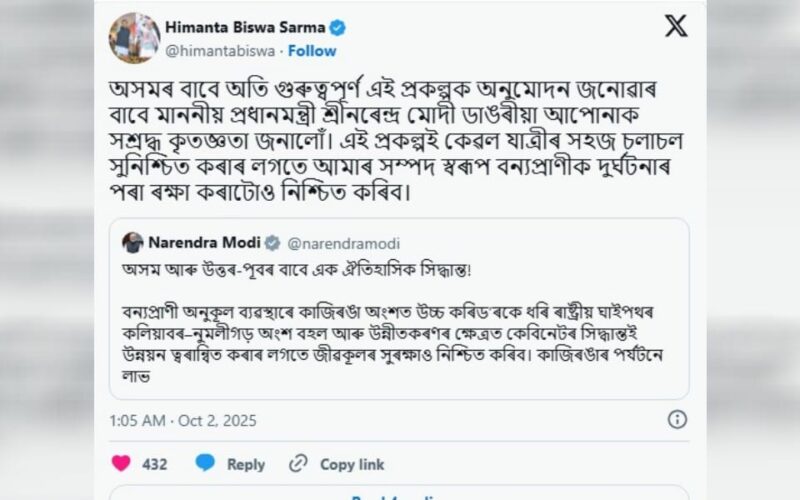
Task: Click the chain link copy icon
Action: pos(298,463)
